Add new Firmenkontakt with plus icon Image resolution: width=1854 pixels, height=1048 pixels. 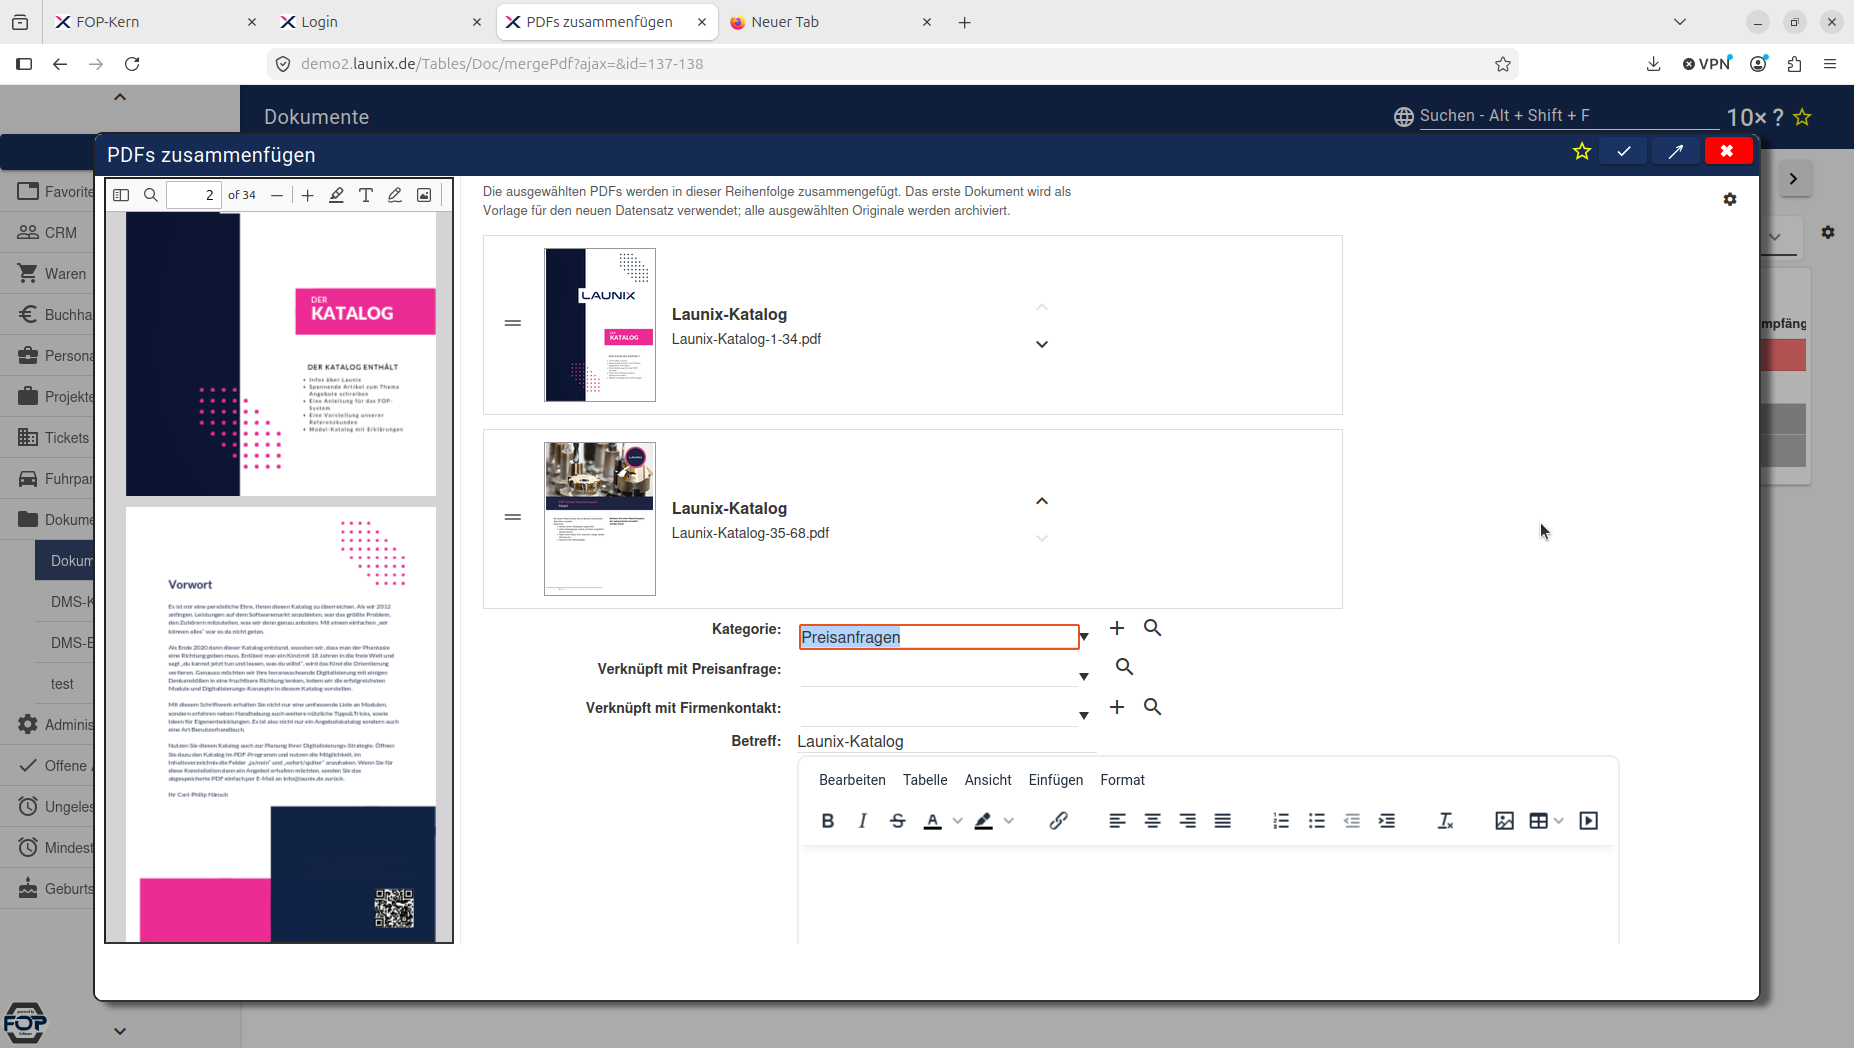1117,707
